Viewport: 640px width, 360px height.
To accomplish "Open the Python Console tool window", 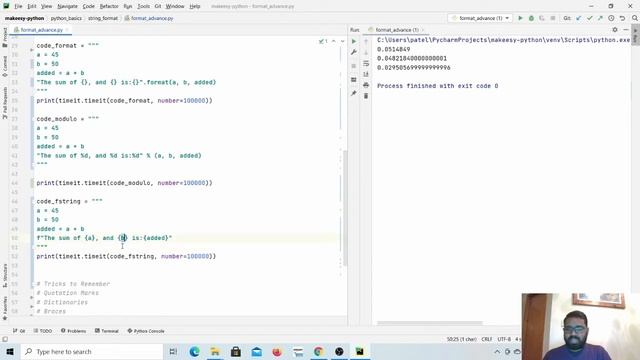I will 146,331.
